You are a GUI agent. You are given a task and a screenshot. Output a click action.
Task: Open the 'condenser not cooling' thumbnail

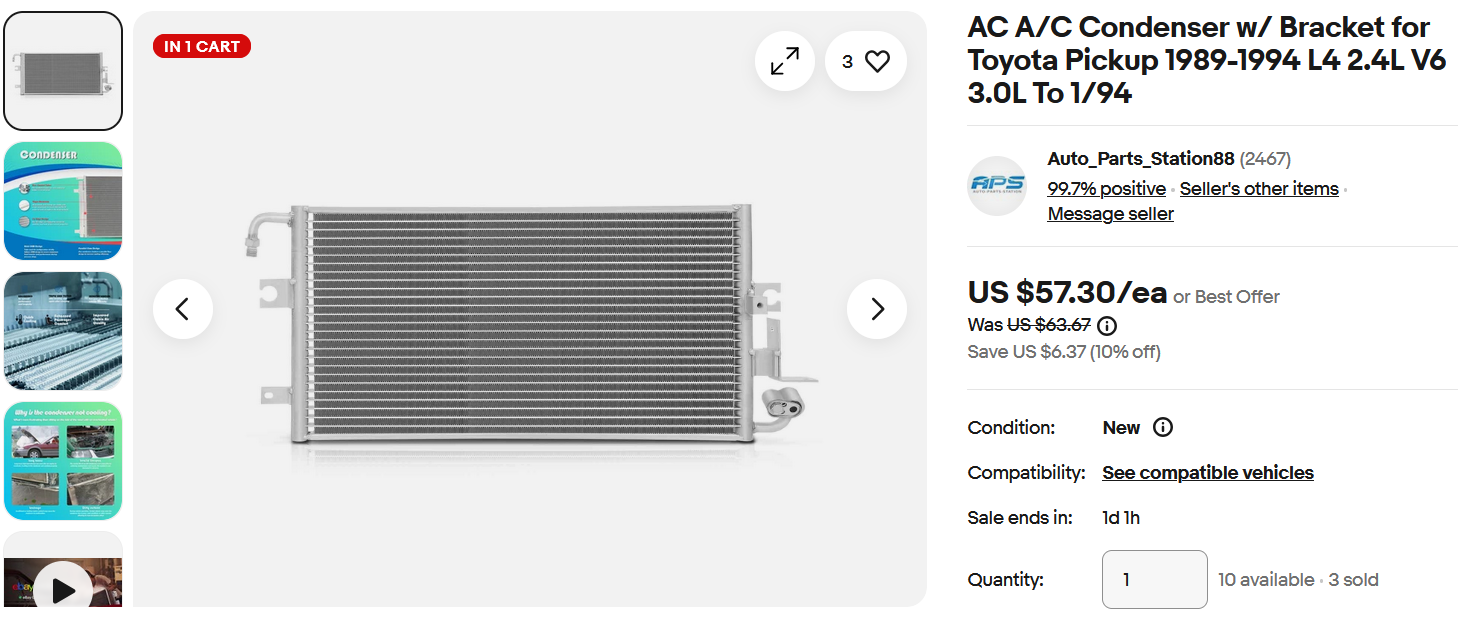63,461
